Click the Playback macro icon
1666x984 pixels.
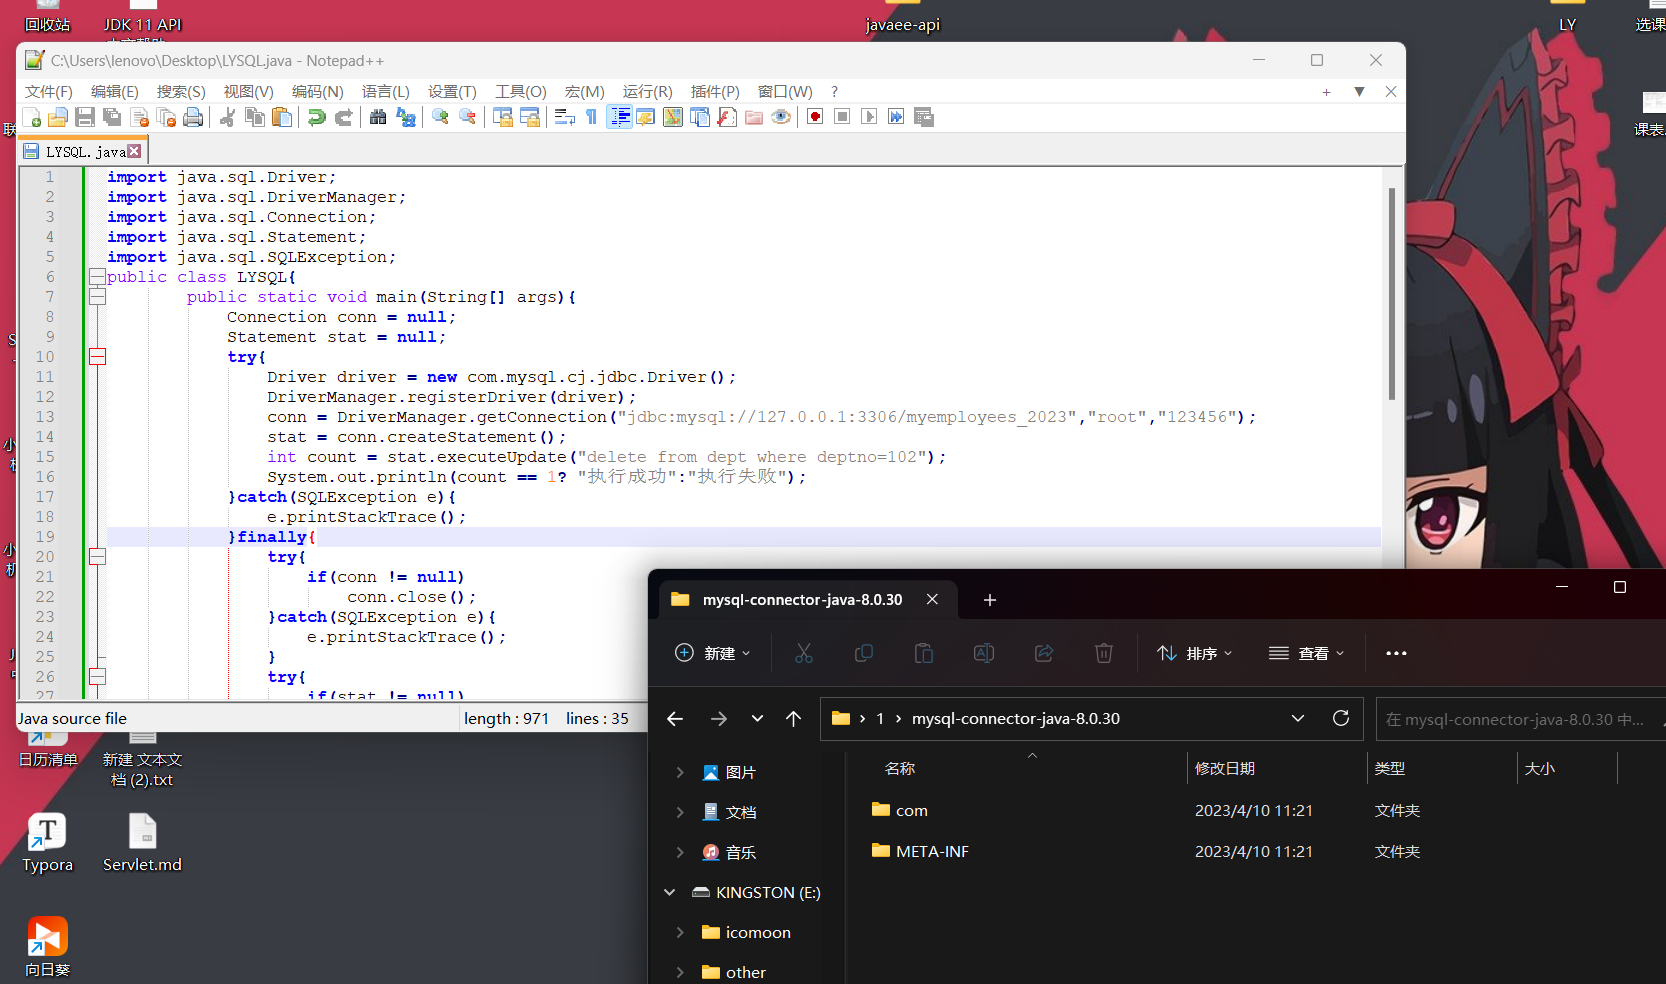(x=869, y=117)
